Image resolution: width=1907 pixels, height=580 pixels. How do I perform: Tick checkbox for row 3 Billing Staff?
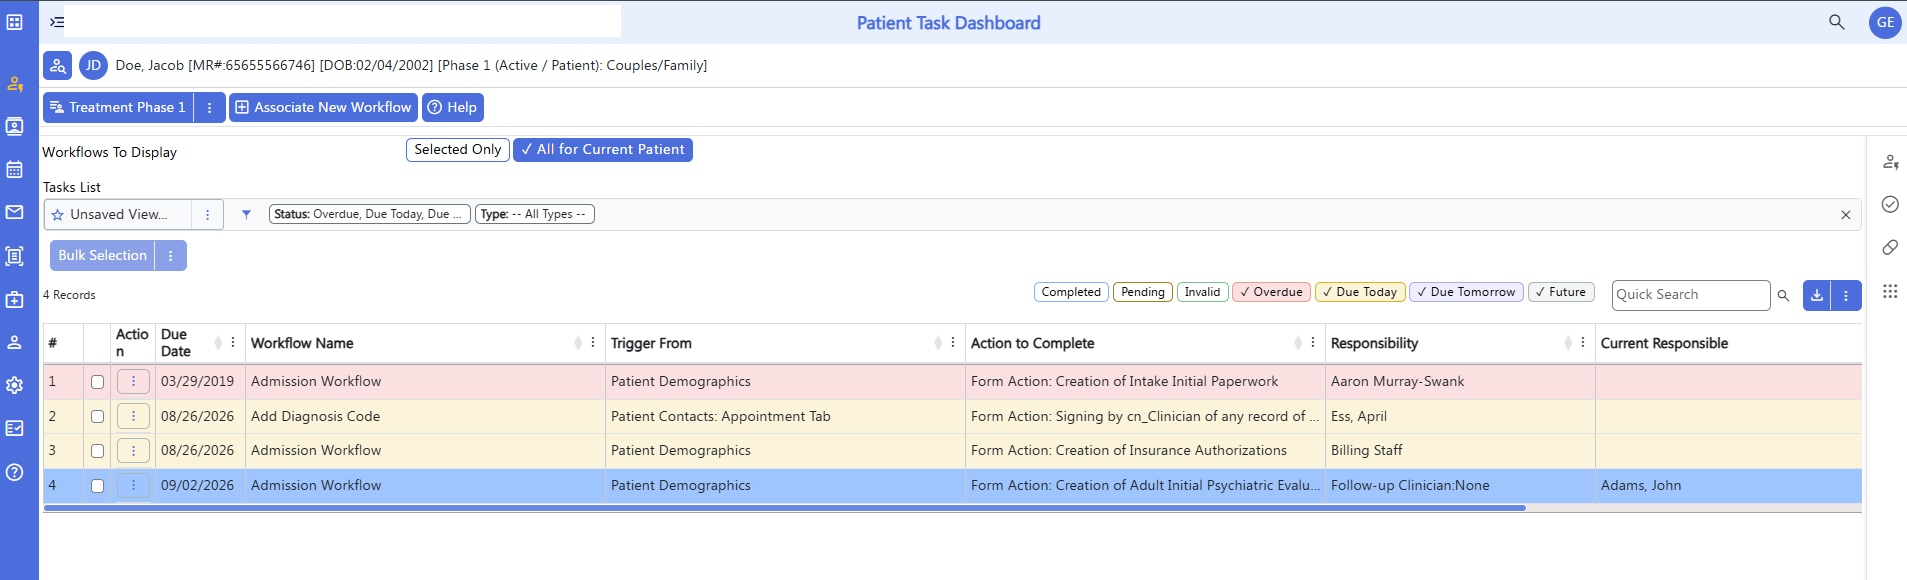point(97,451)
